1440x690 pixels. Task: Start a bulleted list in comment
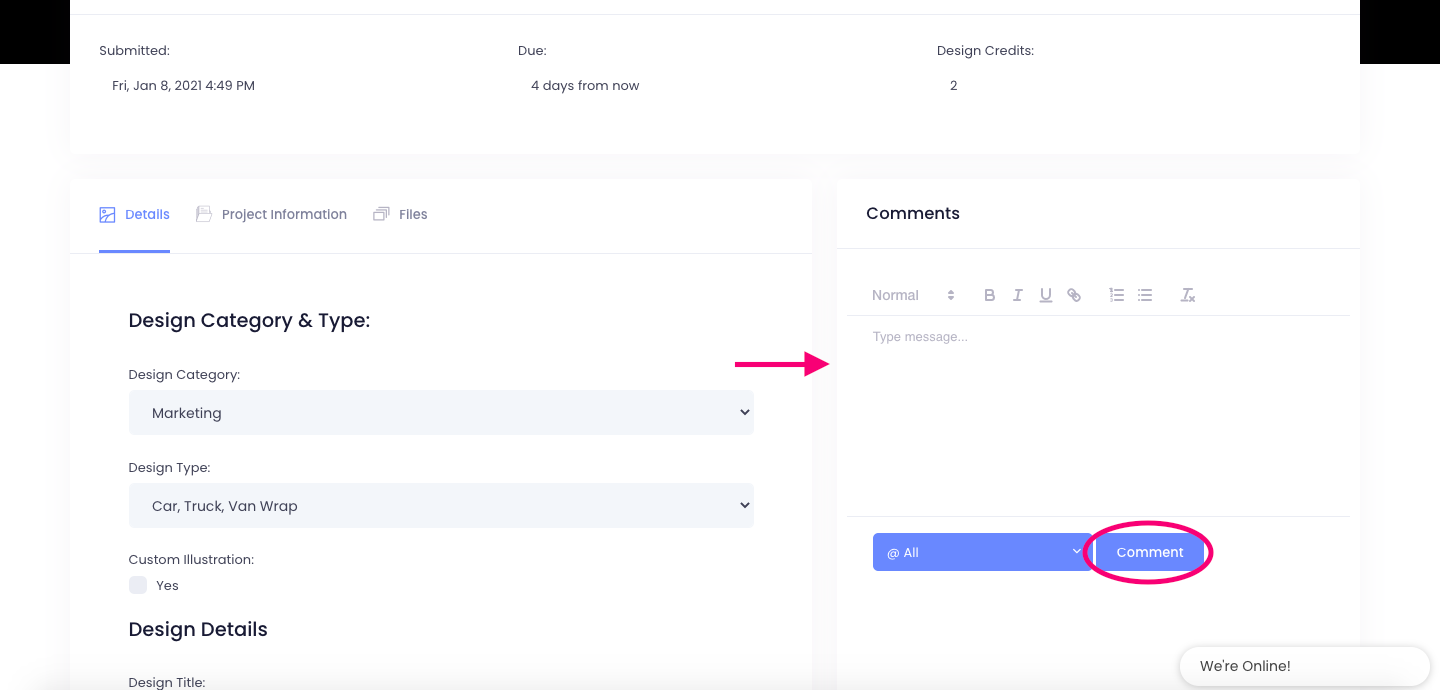(x=1145, y=295)
